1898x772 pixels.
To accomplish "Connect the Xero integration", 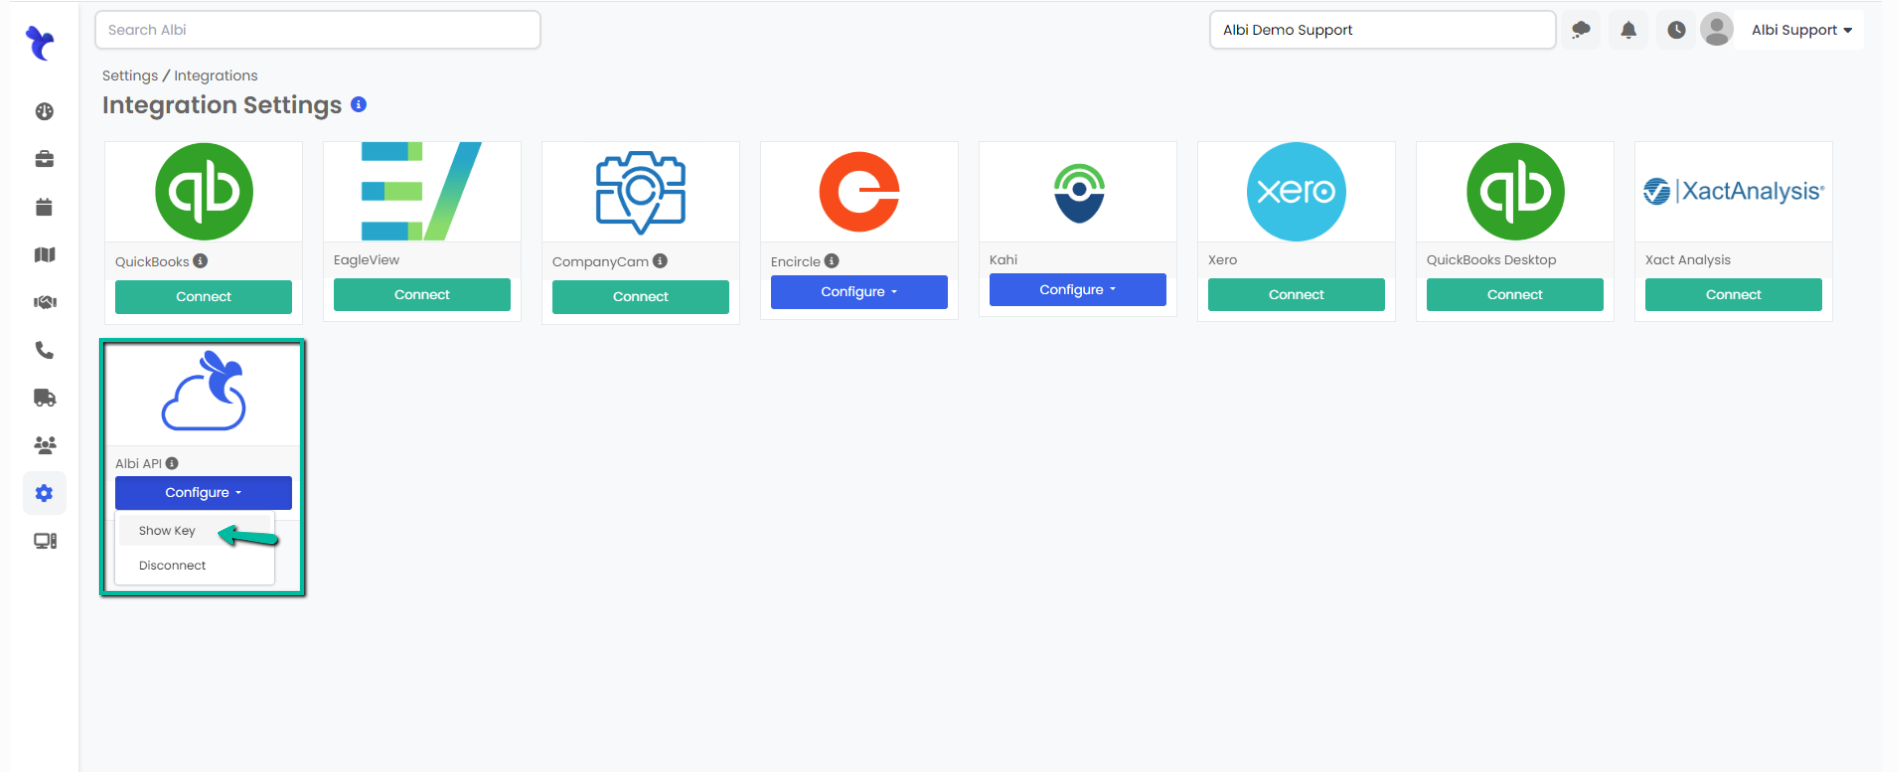I will [1296, 295].
